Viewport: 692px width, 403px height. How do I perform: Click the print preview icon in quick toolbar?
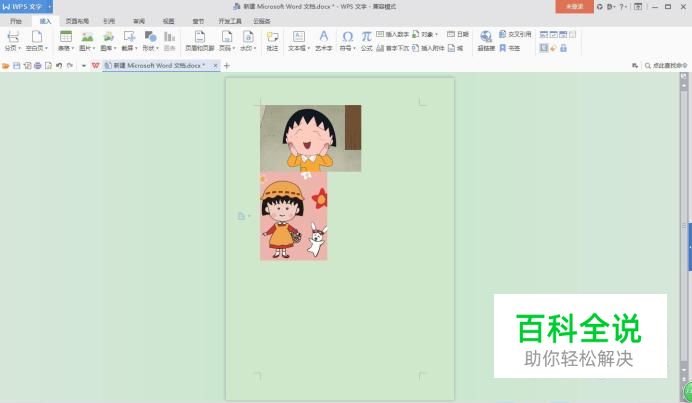point(49,66)
